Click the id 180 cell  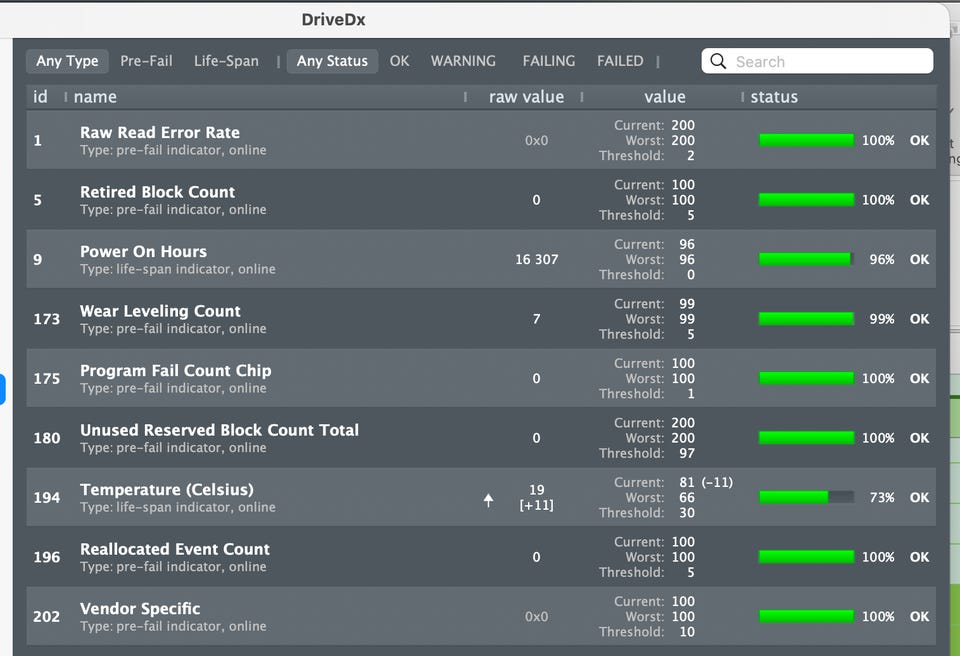point(47,438)
